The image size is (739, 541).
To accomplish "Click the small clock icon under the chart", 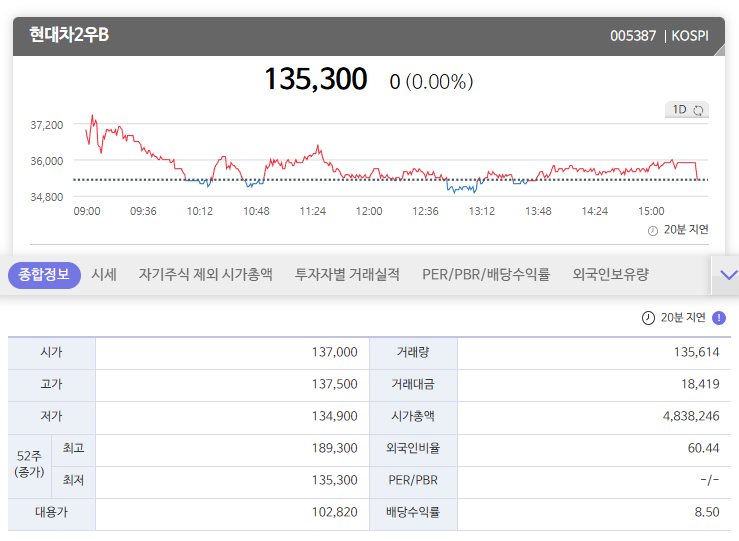I will (653, 231).
